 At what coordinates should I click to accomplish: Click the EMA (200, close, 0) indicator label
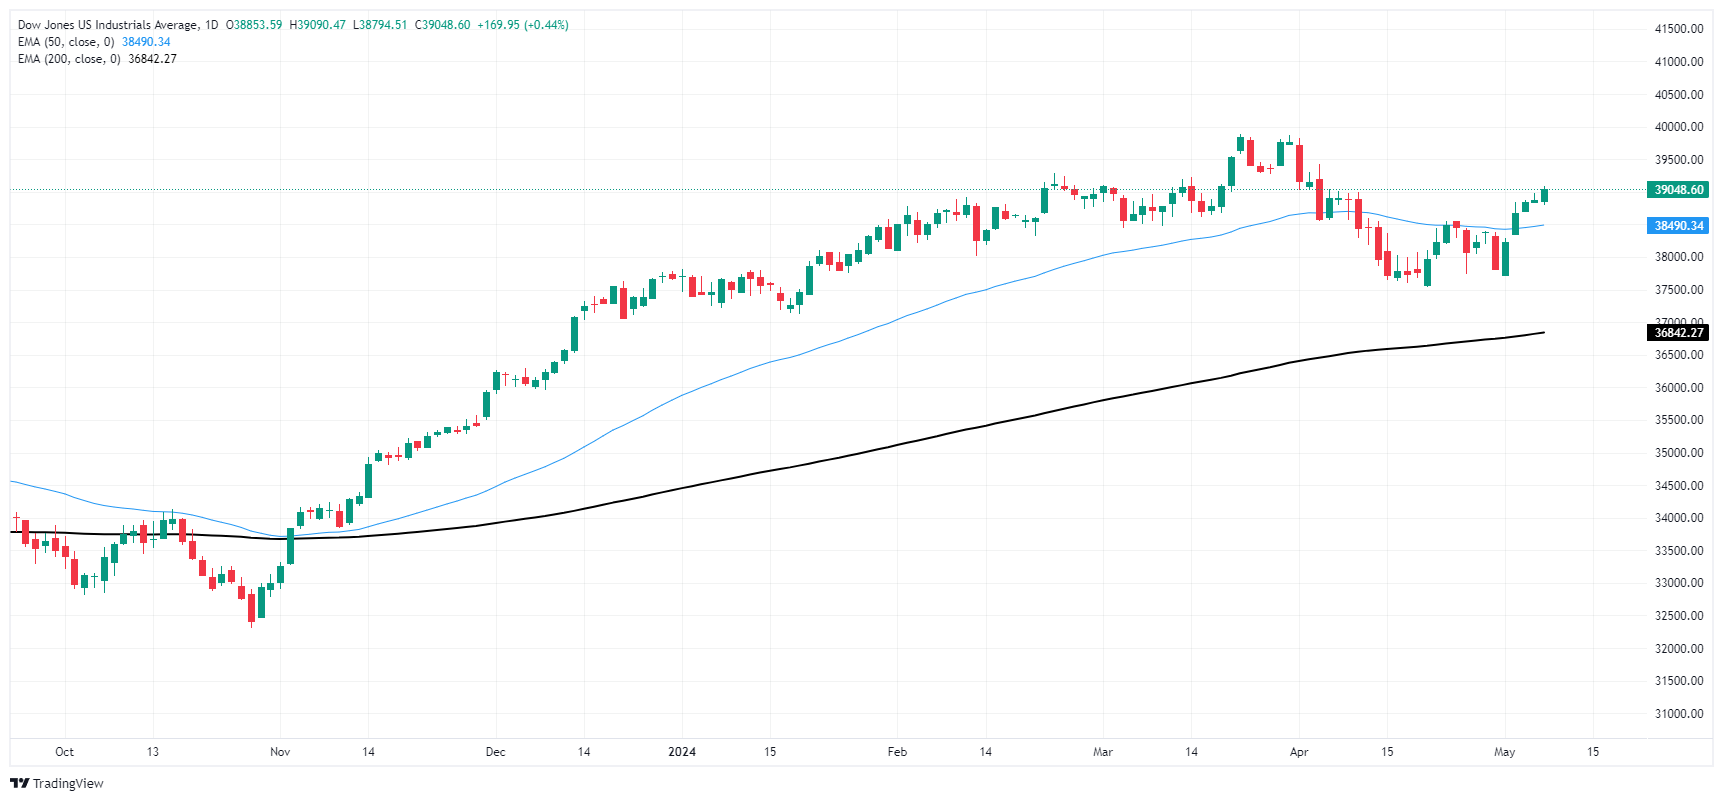69,59
